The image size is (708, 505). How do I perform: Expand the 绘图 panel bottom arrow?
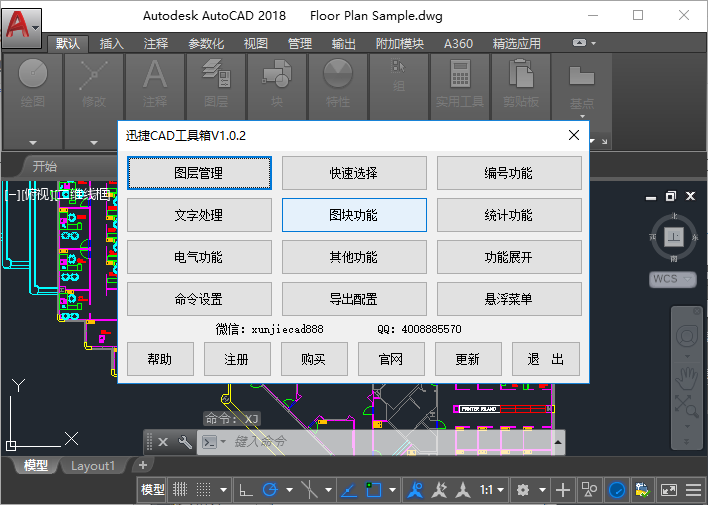(33, 143)
